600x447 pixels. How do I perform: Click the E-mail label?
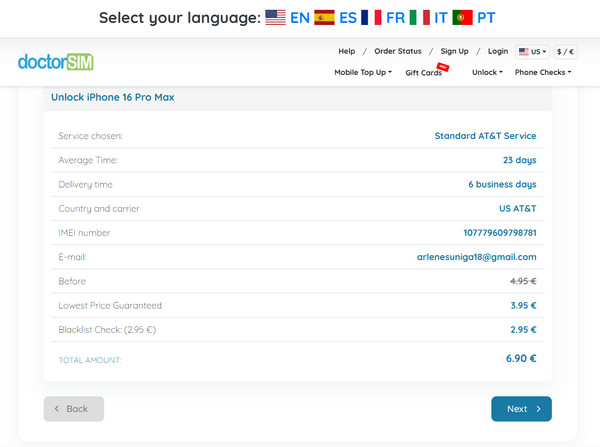[x=72, y=257]
